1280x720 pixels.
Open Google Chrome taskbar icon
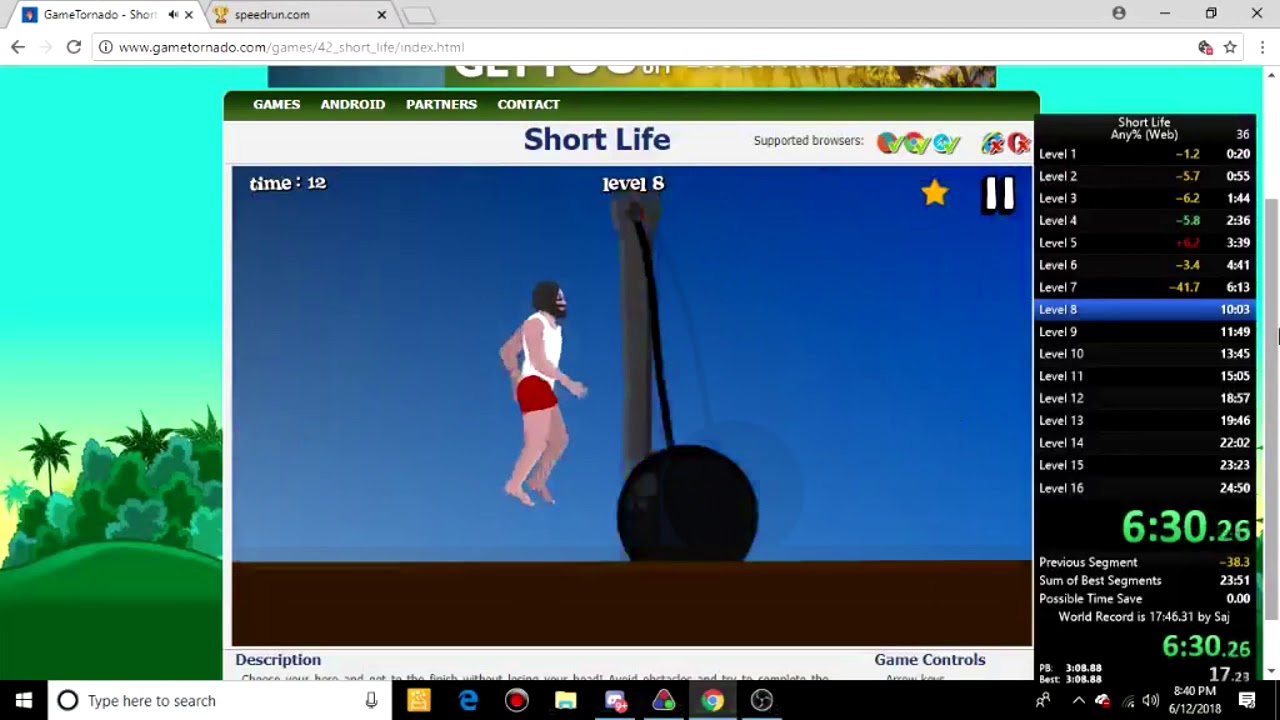point(712,700)
